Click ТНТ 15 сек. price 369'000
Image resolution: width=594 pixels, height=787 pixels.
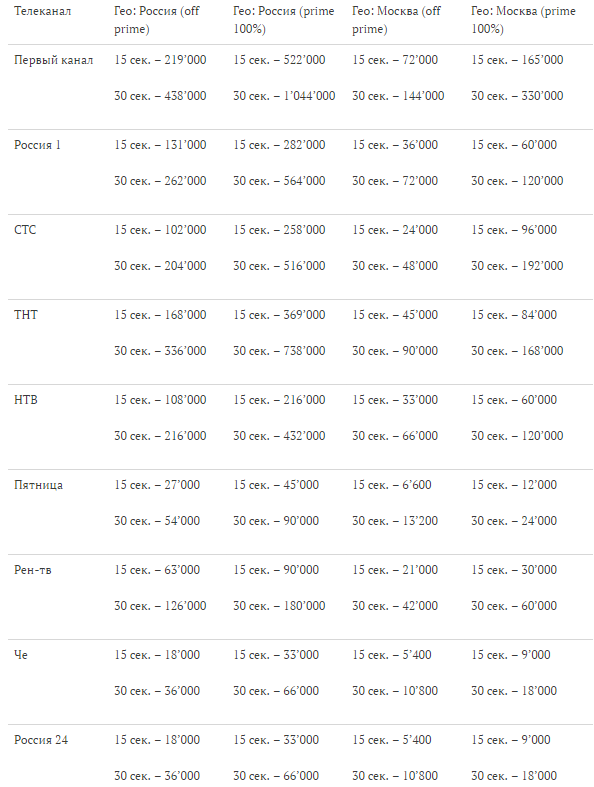pyautogui.click(x=279, y=315)
